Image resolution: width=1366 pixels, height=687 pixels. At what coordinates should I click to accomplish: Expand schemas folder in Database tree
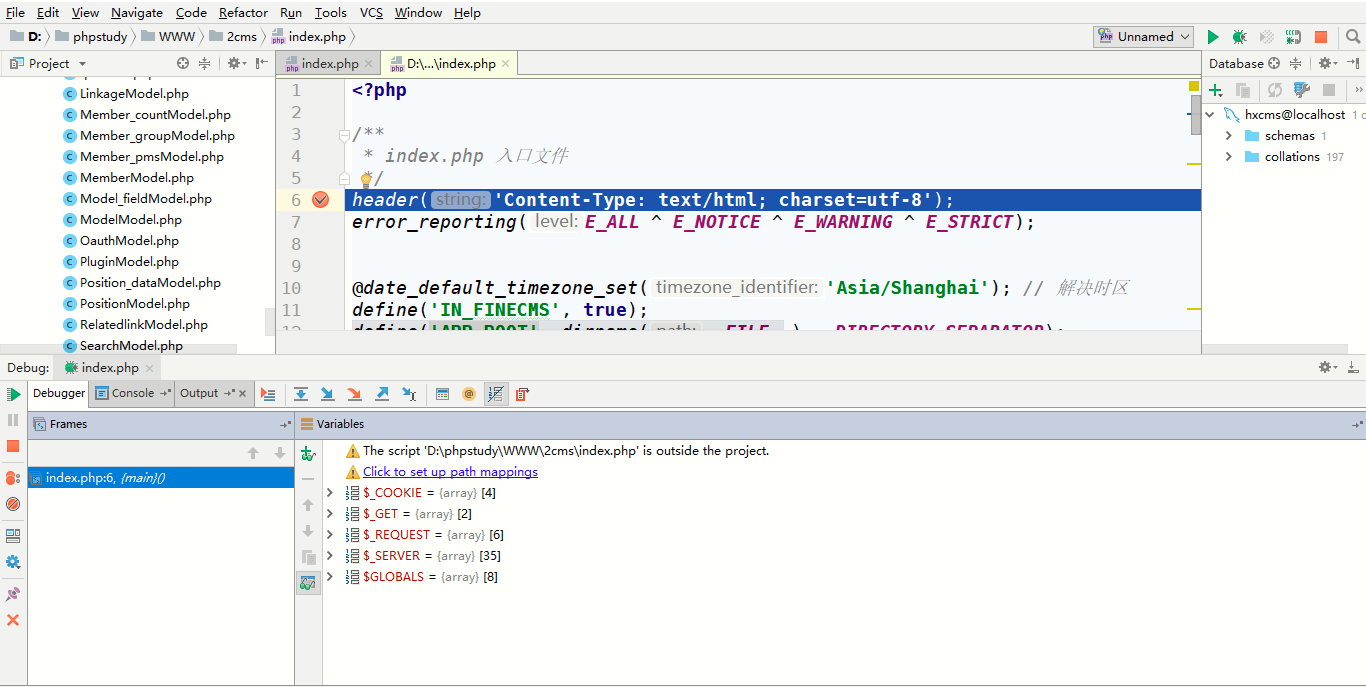(1229, 136)
